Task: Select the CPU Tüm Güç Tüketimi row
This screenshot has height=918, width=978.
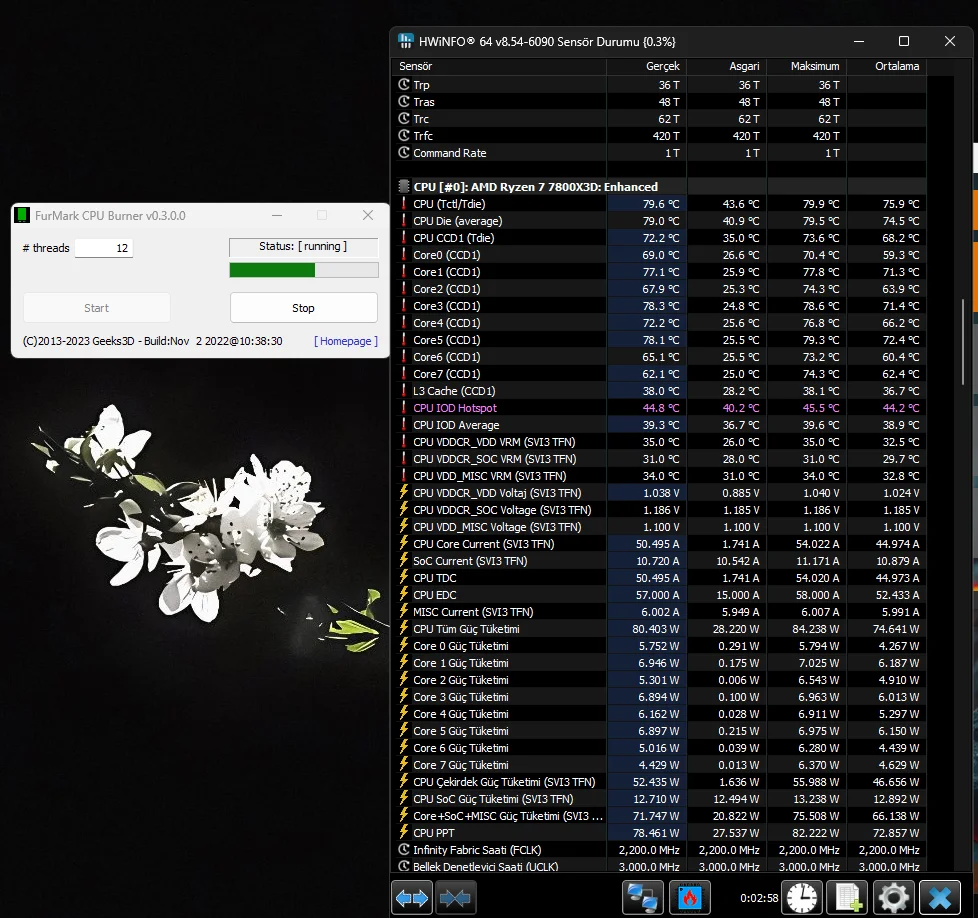Action: pos(660,629)
